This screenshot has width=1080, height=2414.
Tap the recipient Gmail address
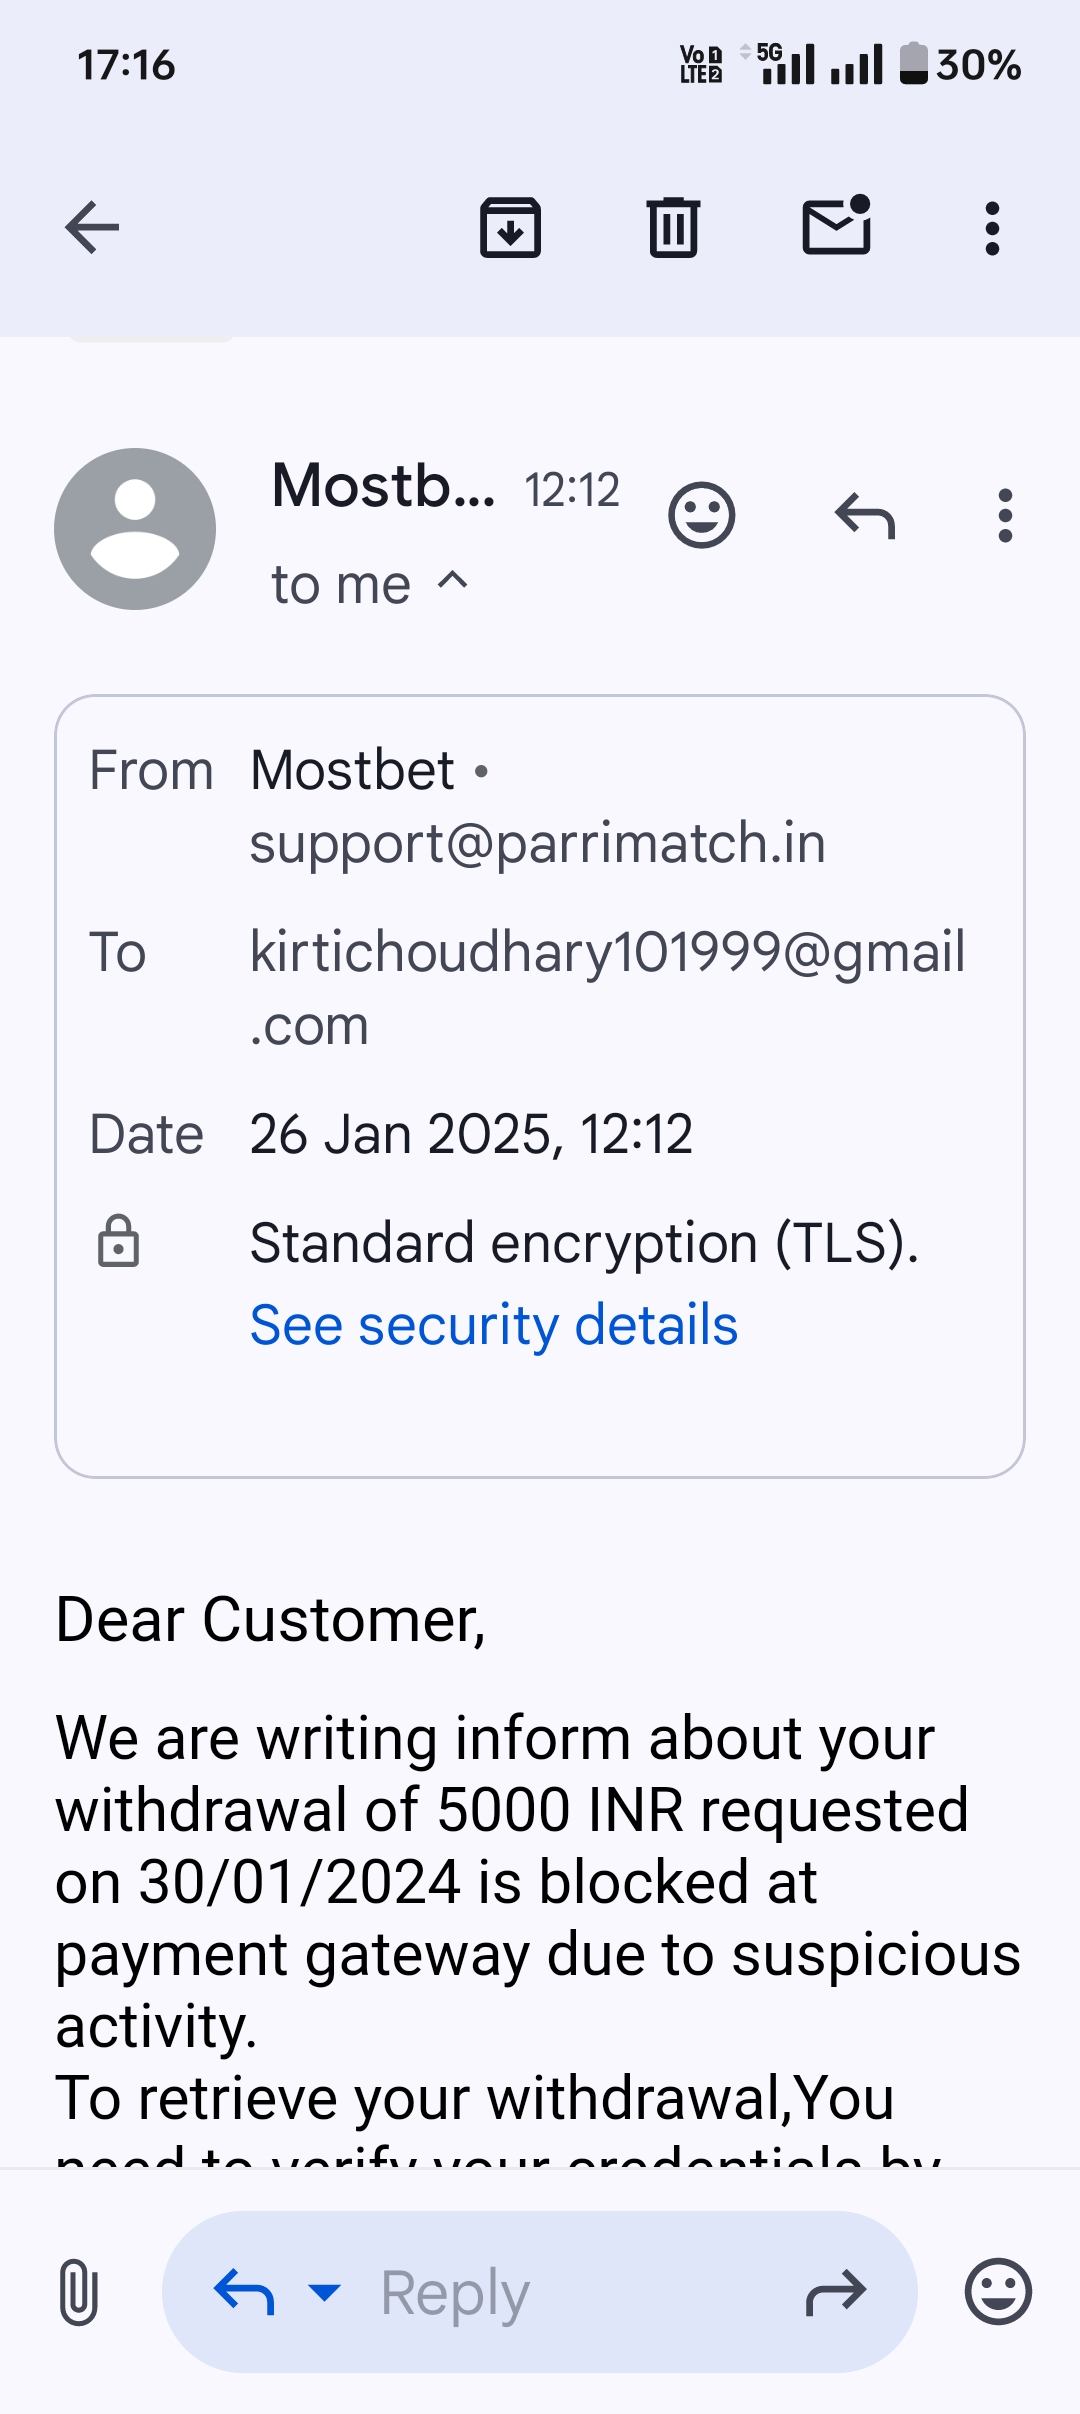(606, 952)
